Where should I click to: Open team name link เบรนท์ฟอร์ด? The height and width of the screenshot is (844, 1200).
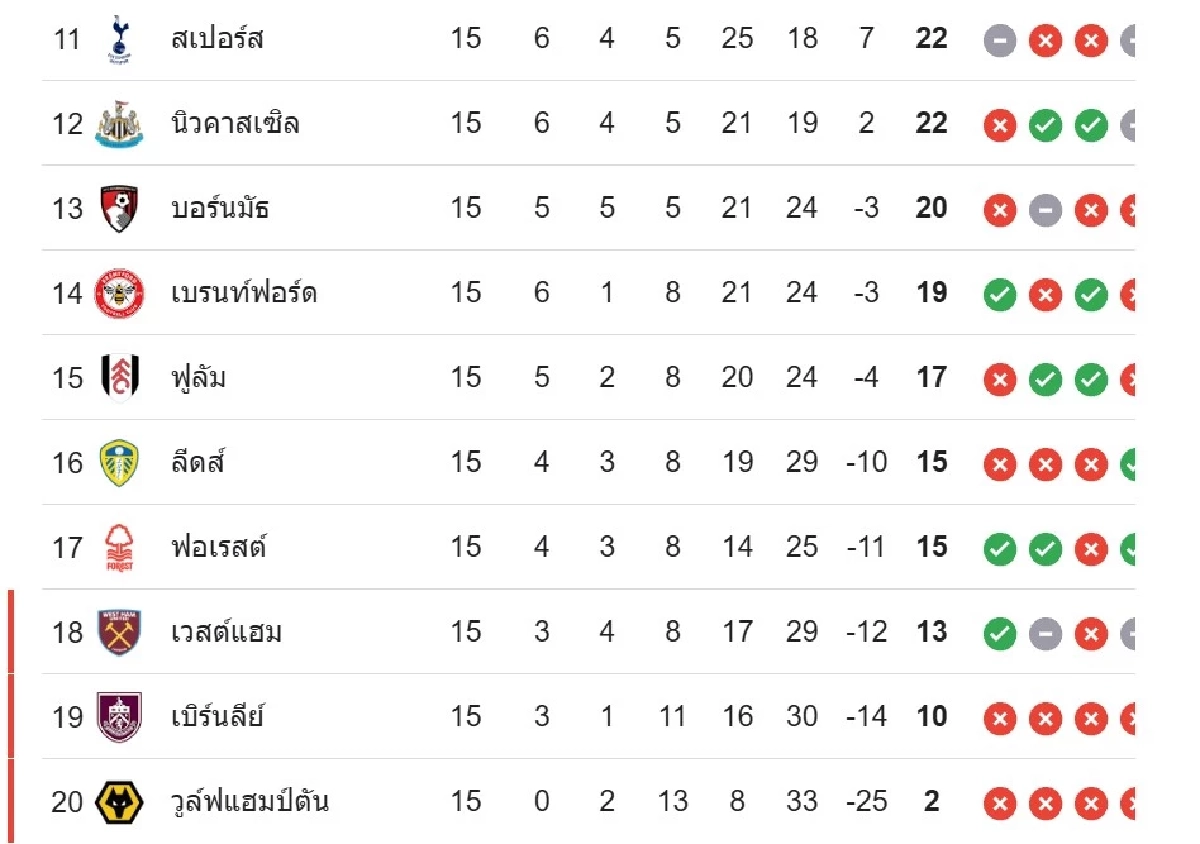(244, 294)
